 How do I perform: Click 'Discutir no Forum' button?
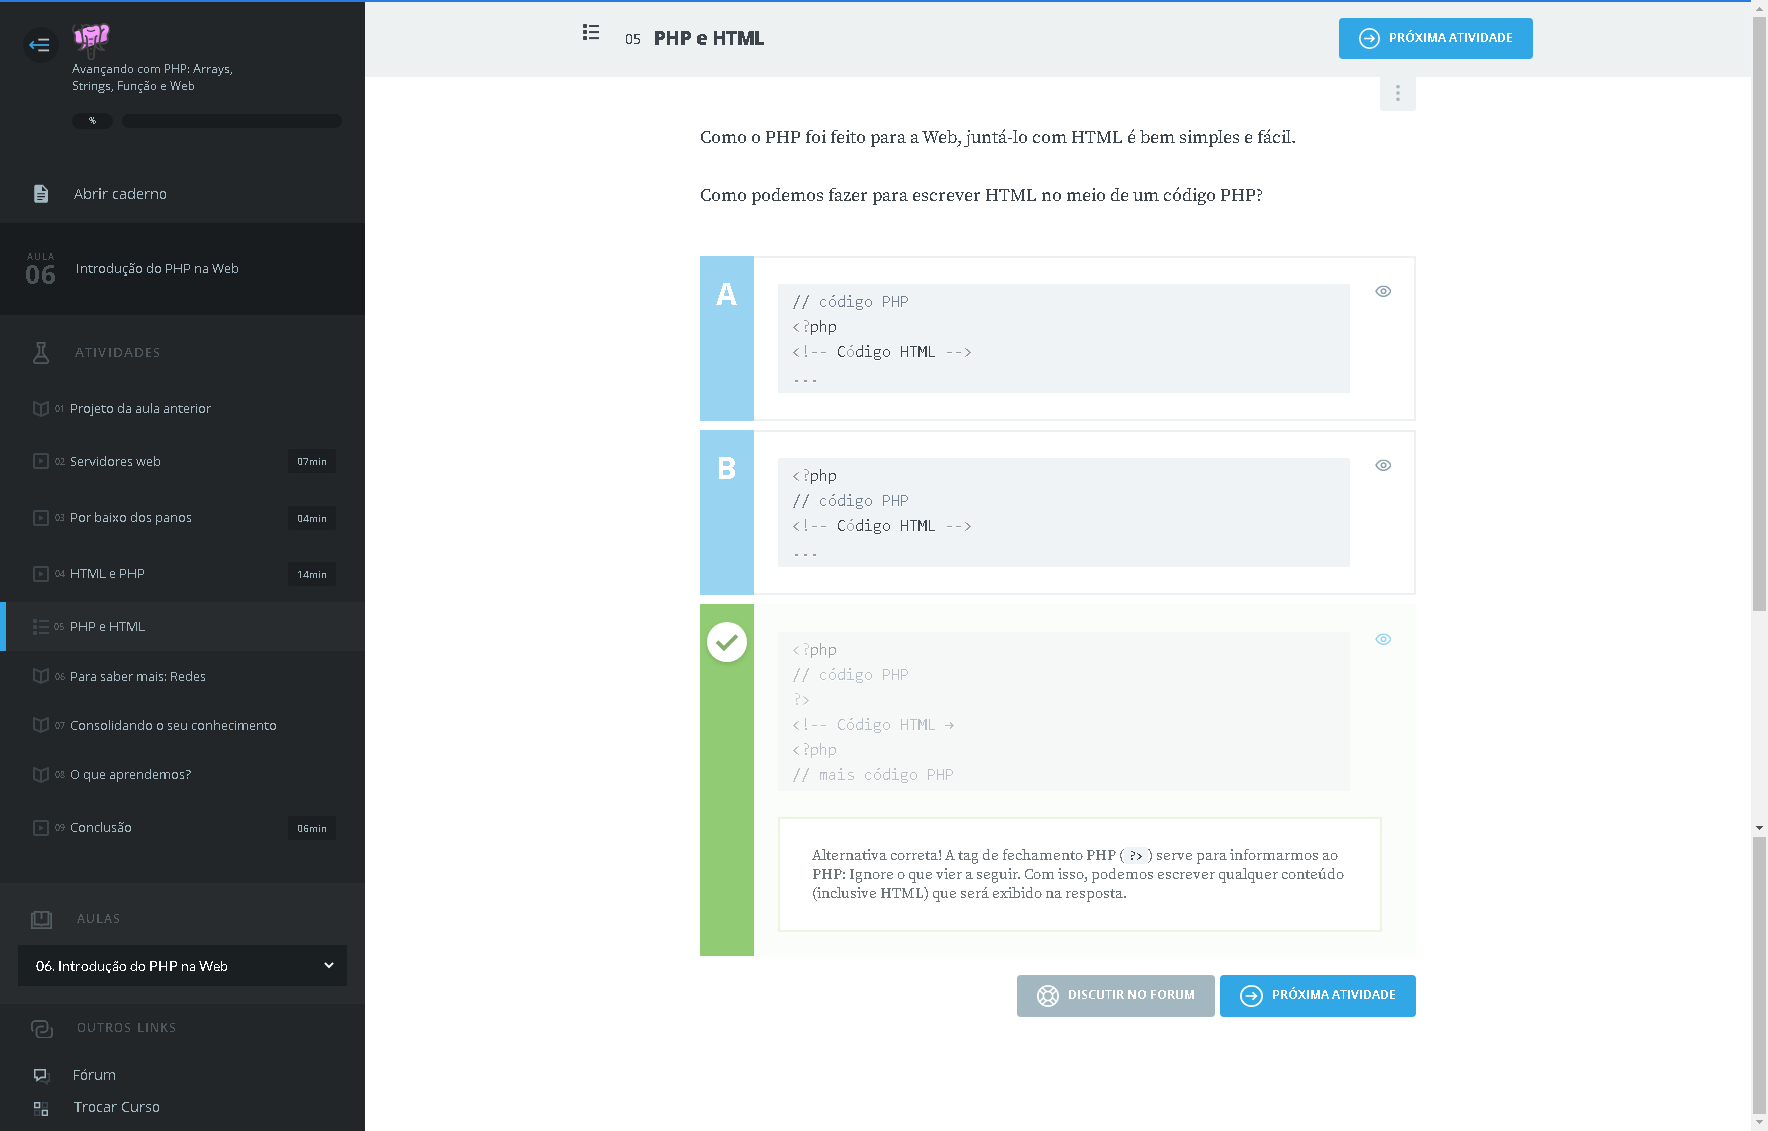[1115, 996]
